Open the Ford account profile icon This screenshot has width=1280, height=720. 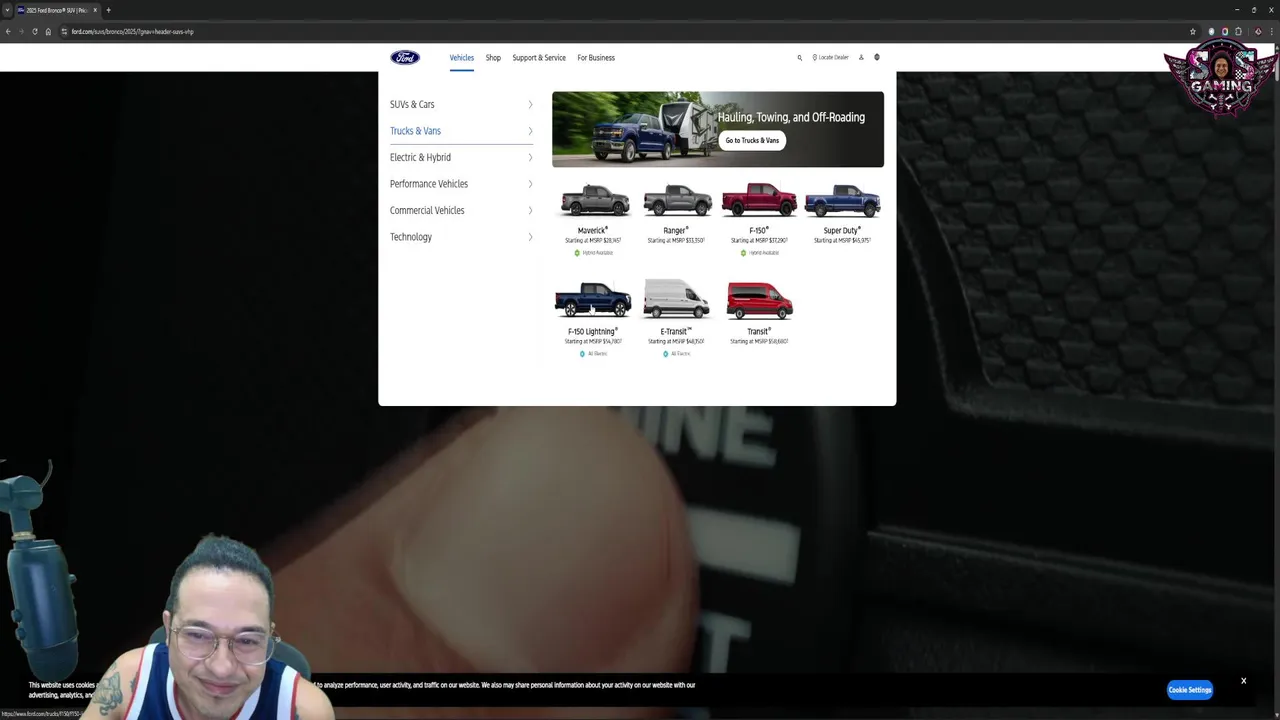[861, 57]
